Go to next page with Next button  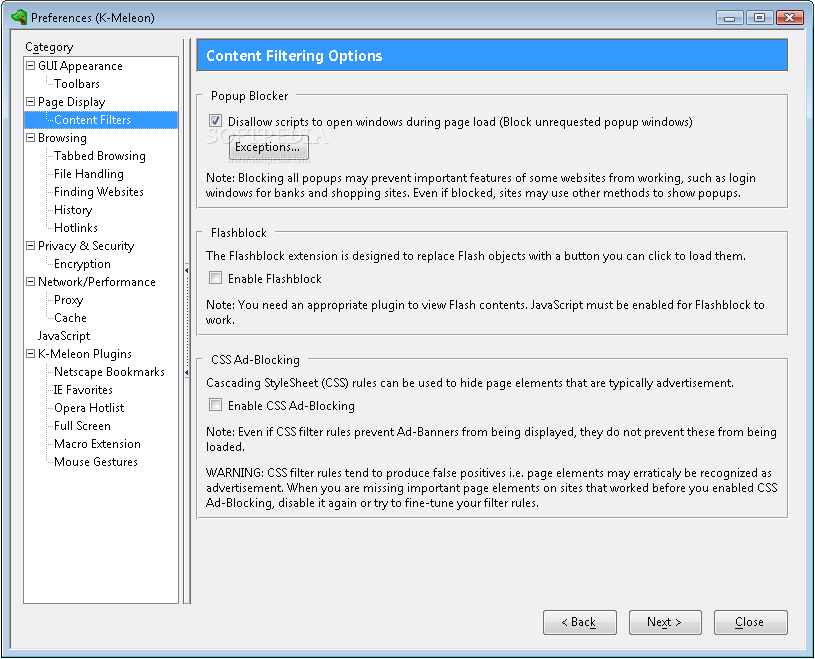[x=665, y=622]
